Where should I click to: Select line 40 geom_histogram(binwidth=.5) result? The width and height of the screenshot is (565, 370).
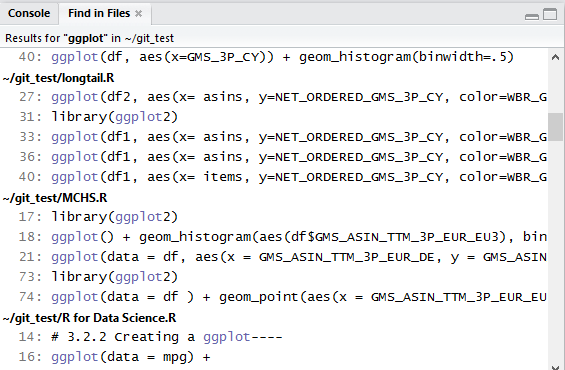[274, 57]
